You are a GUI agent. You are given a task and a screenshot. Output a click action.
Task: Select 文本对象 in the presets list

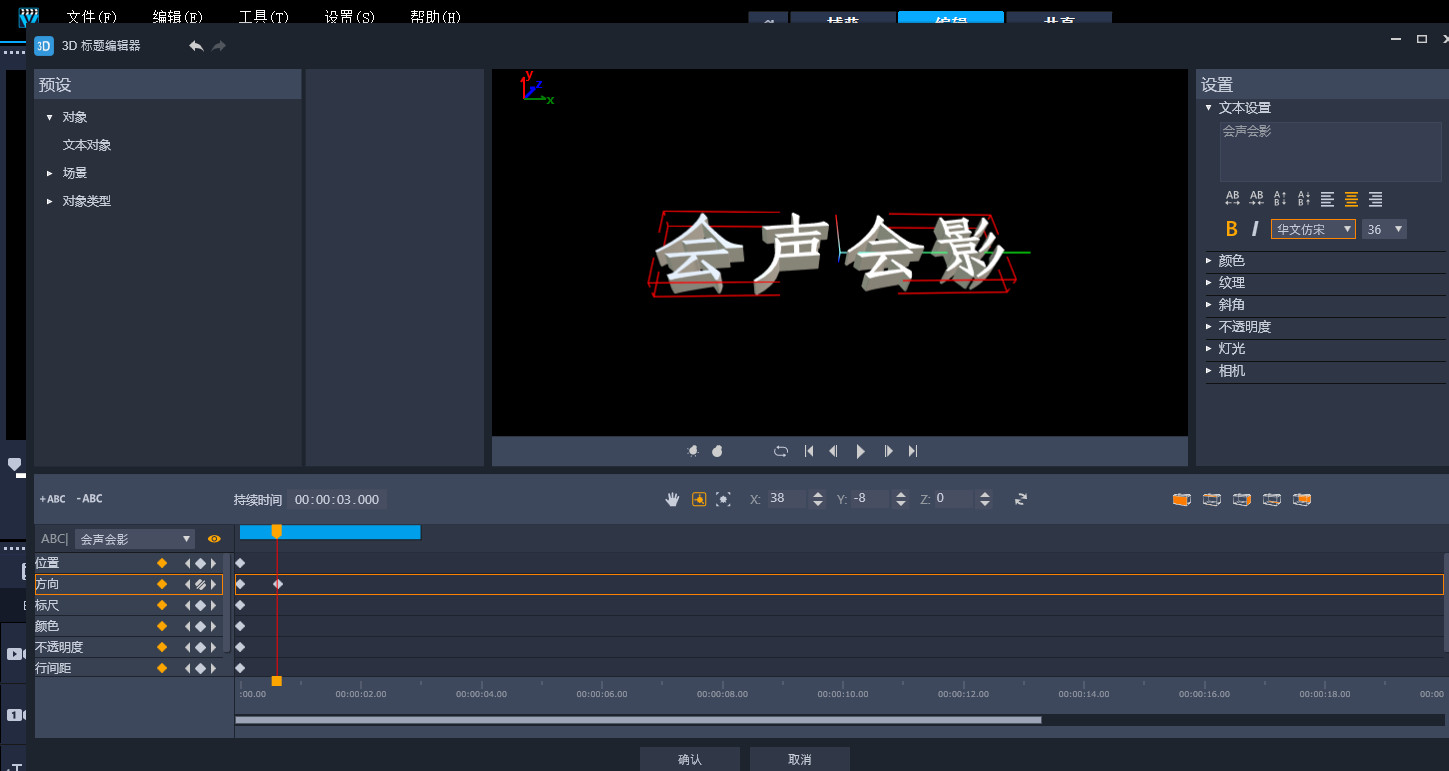(x=87, y=145)
